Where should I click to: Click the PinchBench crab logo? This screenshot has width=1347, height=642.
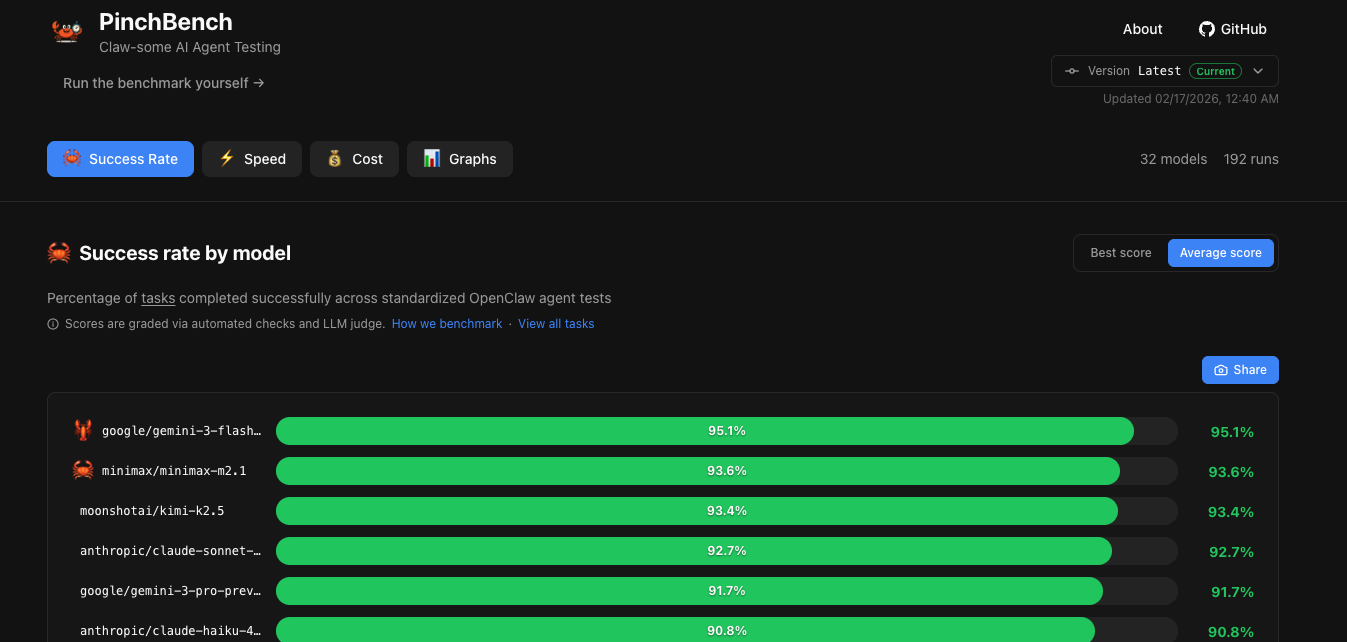tap(67, 31)
